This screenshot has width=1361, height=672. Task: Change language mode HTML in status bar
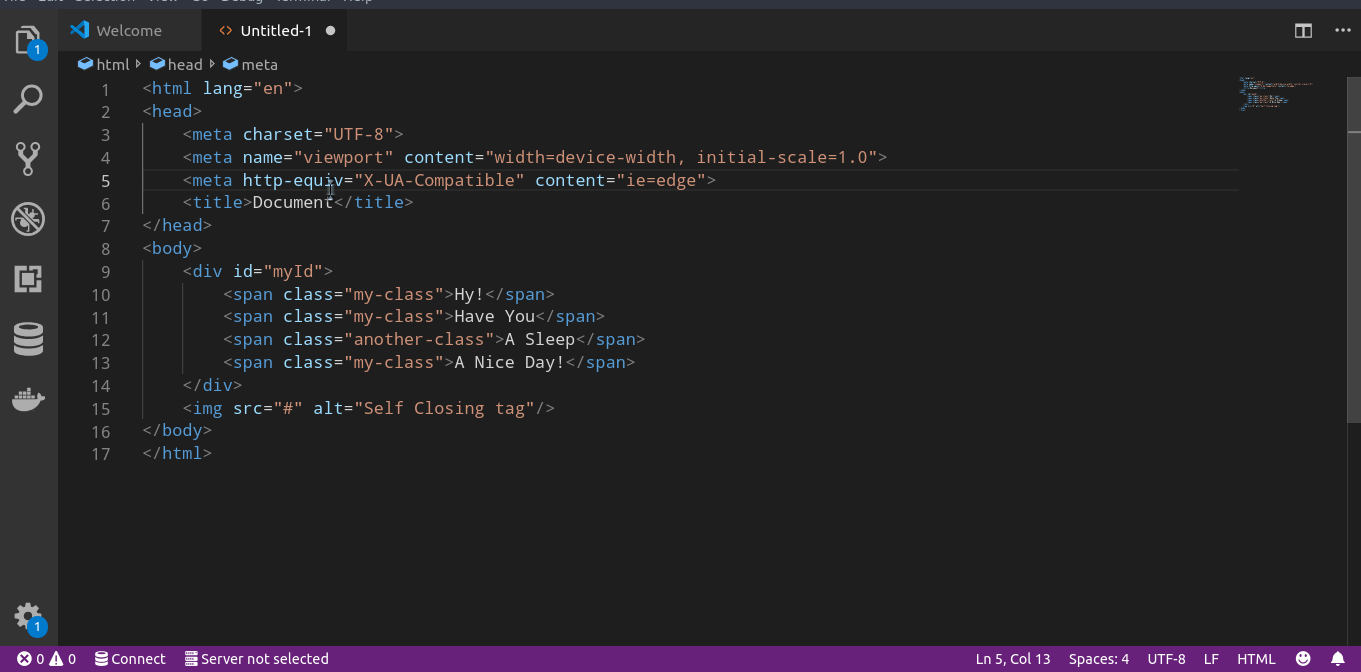1256,659
